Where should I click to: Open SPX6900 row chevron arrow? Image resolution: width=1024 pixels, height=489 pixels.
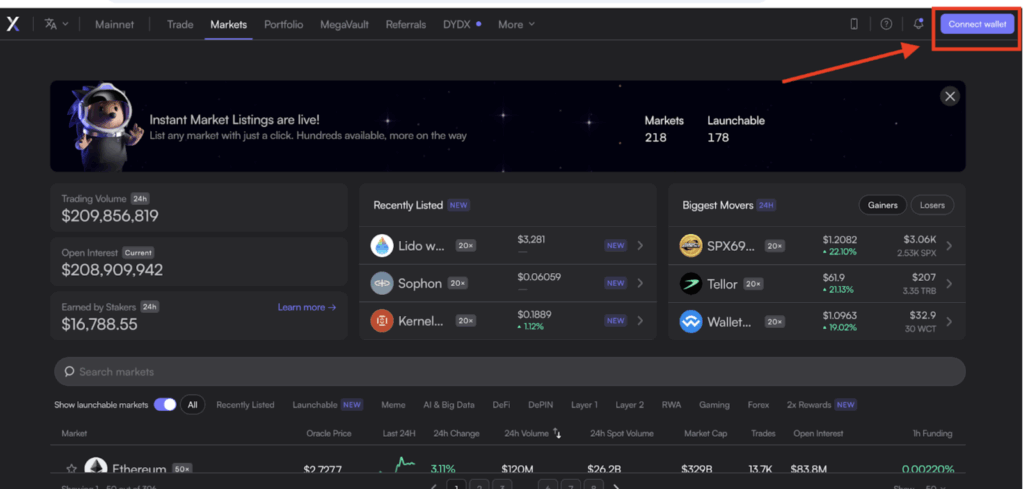pyautogui.click(x=949, y=245)
